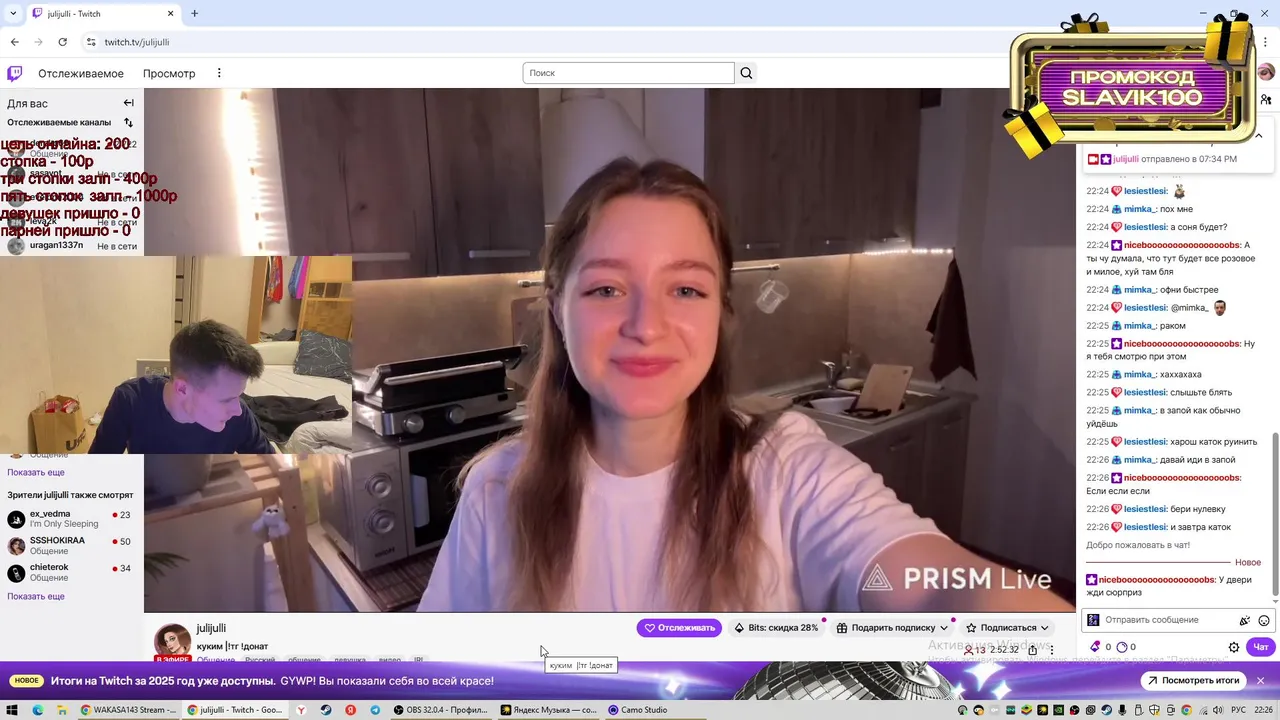The width and height of the screenshot is (1280, 720).
Task: Switch to the Просмотр tab
Action: click(x=169, y=73)
